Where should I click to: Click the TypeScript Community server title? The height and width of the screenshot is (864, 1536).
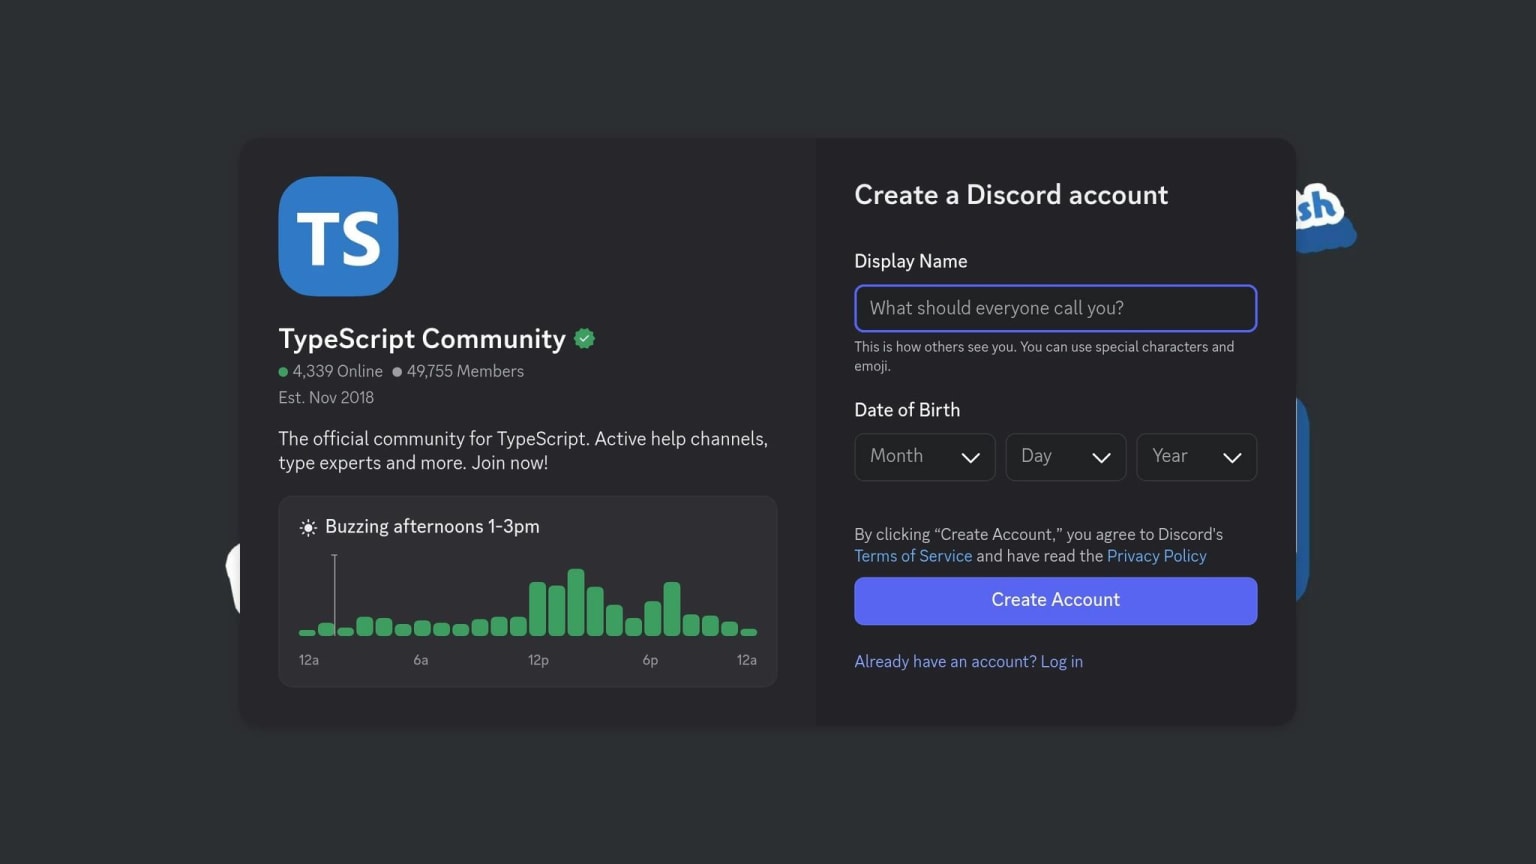point(422,339)
